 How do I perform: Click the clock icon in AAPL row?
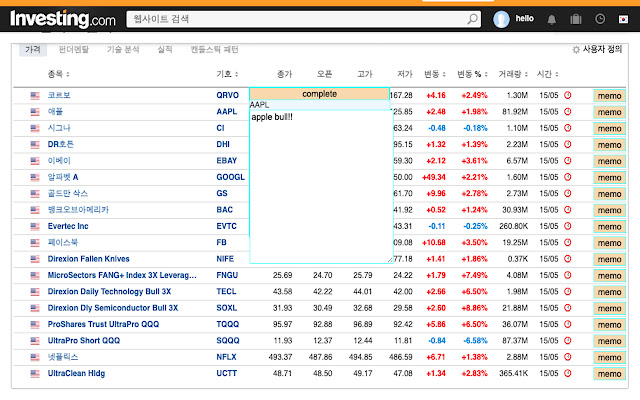(x=567, y=111)
